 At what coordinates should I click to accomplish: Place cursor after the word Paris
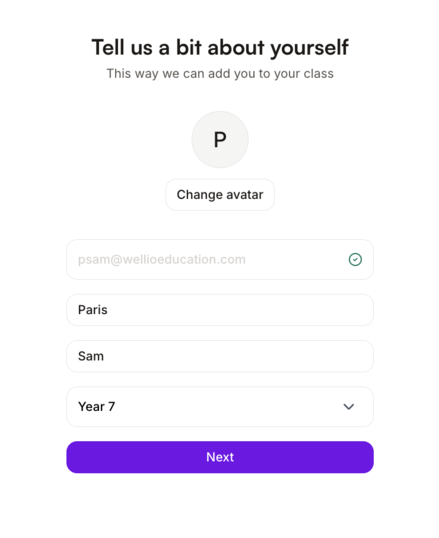108,310
